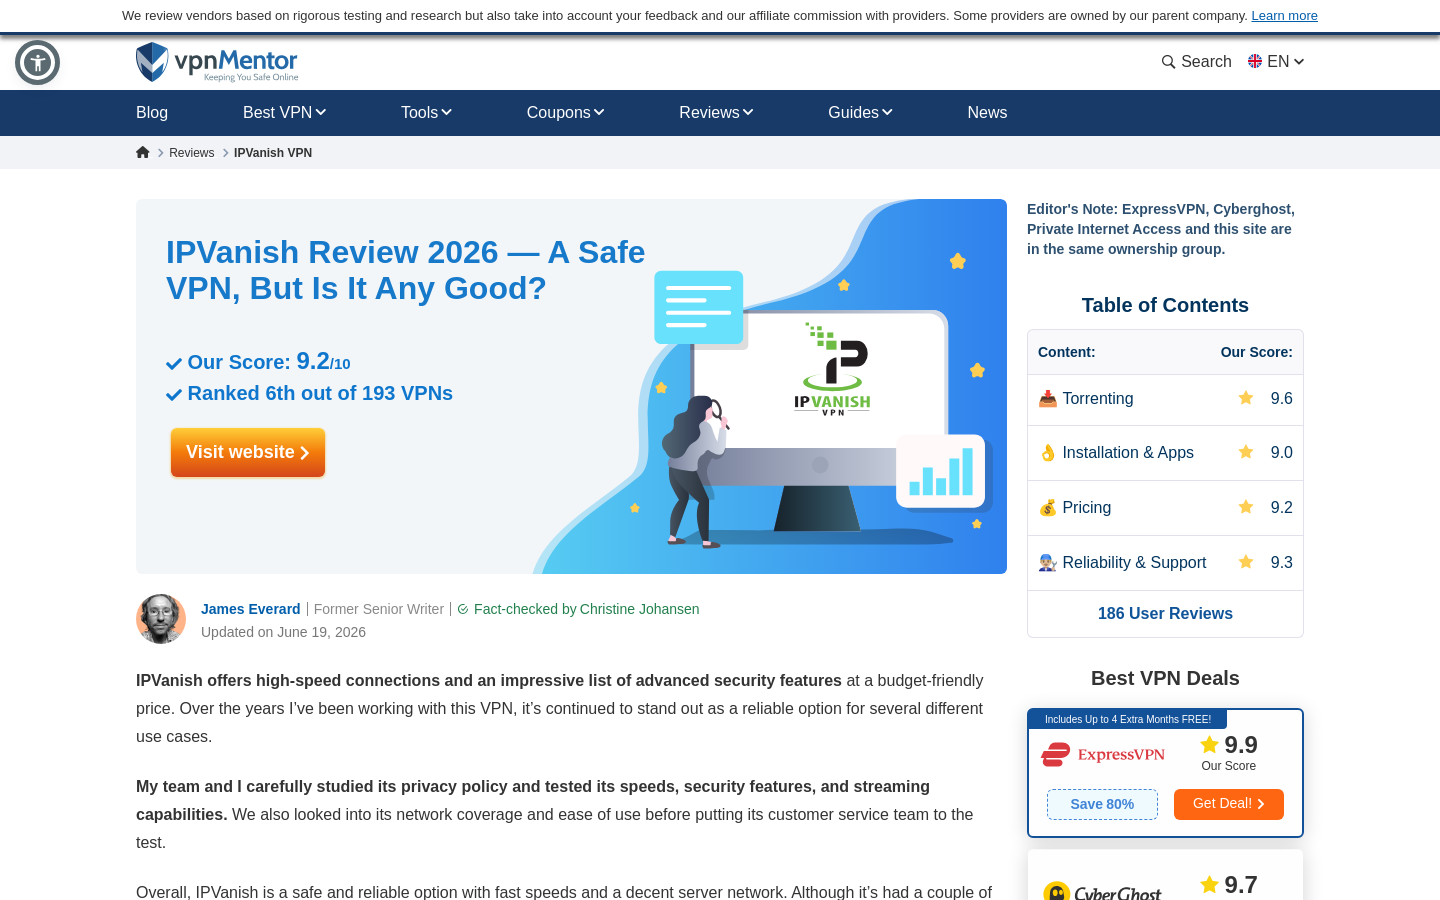Open James Everard author profile link
Viewport: 1440px width, 900px height.
[250, 609]
